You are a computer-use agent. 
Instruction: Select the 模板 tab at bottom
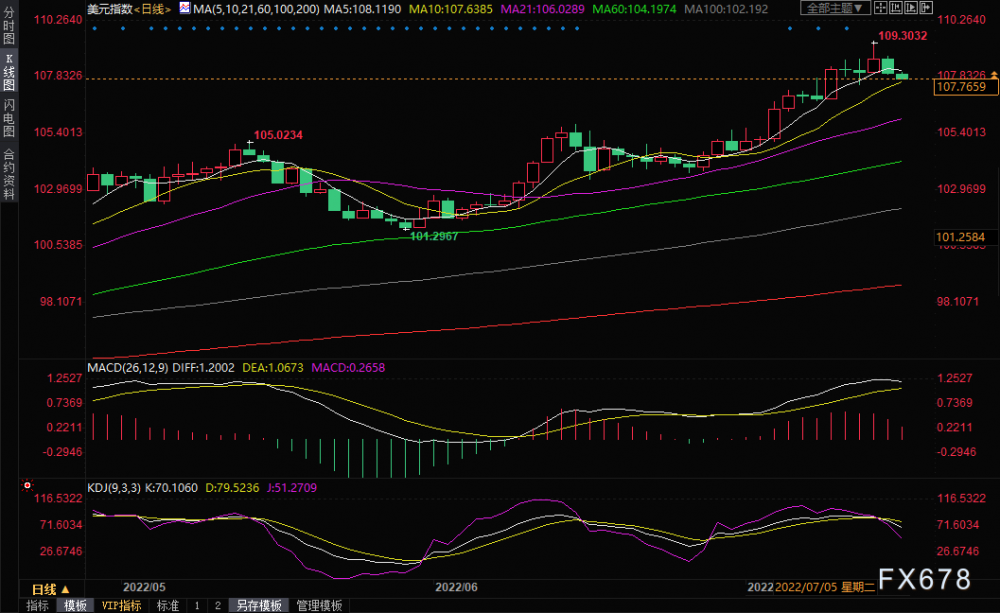point(75,605)
